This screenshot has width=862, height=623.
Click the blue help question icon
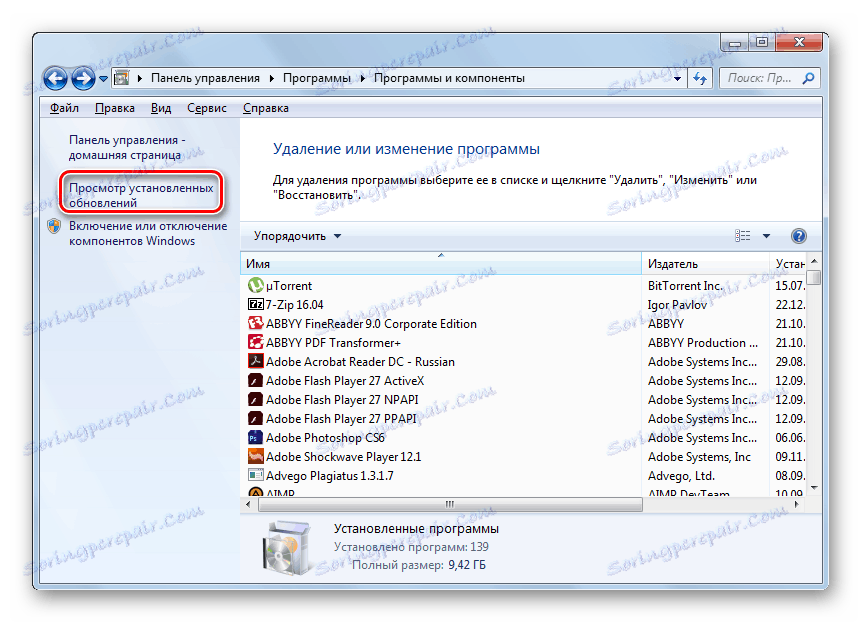(798, 236)
